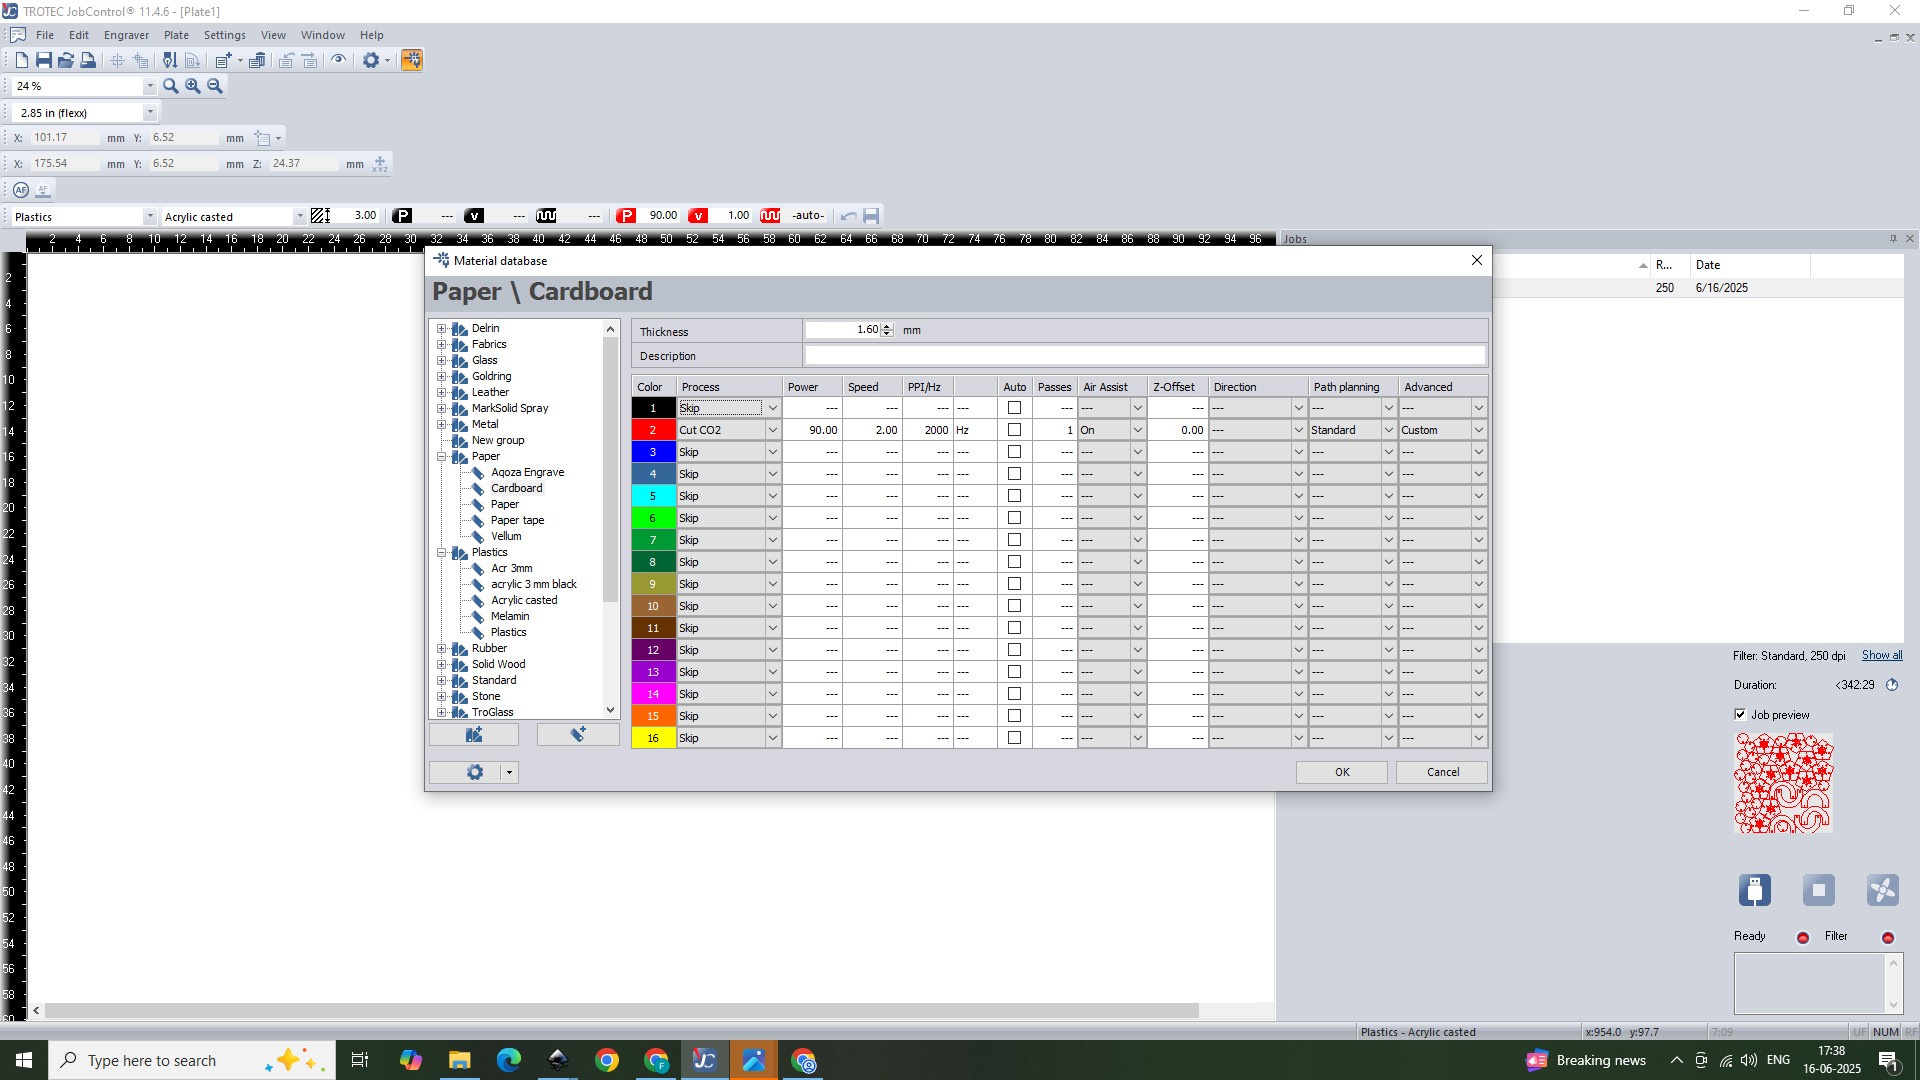Image resolution: width=1920 pixels, height=1080 pixels.
Task: Open the Plate menu
Action: tap(176, 35)
